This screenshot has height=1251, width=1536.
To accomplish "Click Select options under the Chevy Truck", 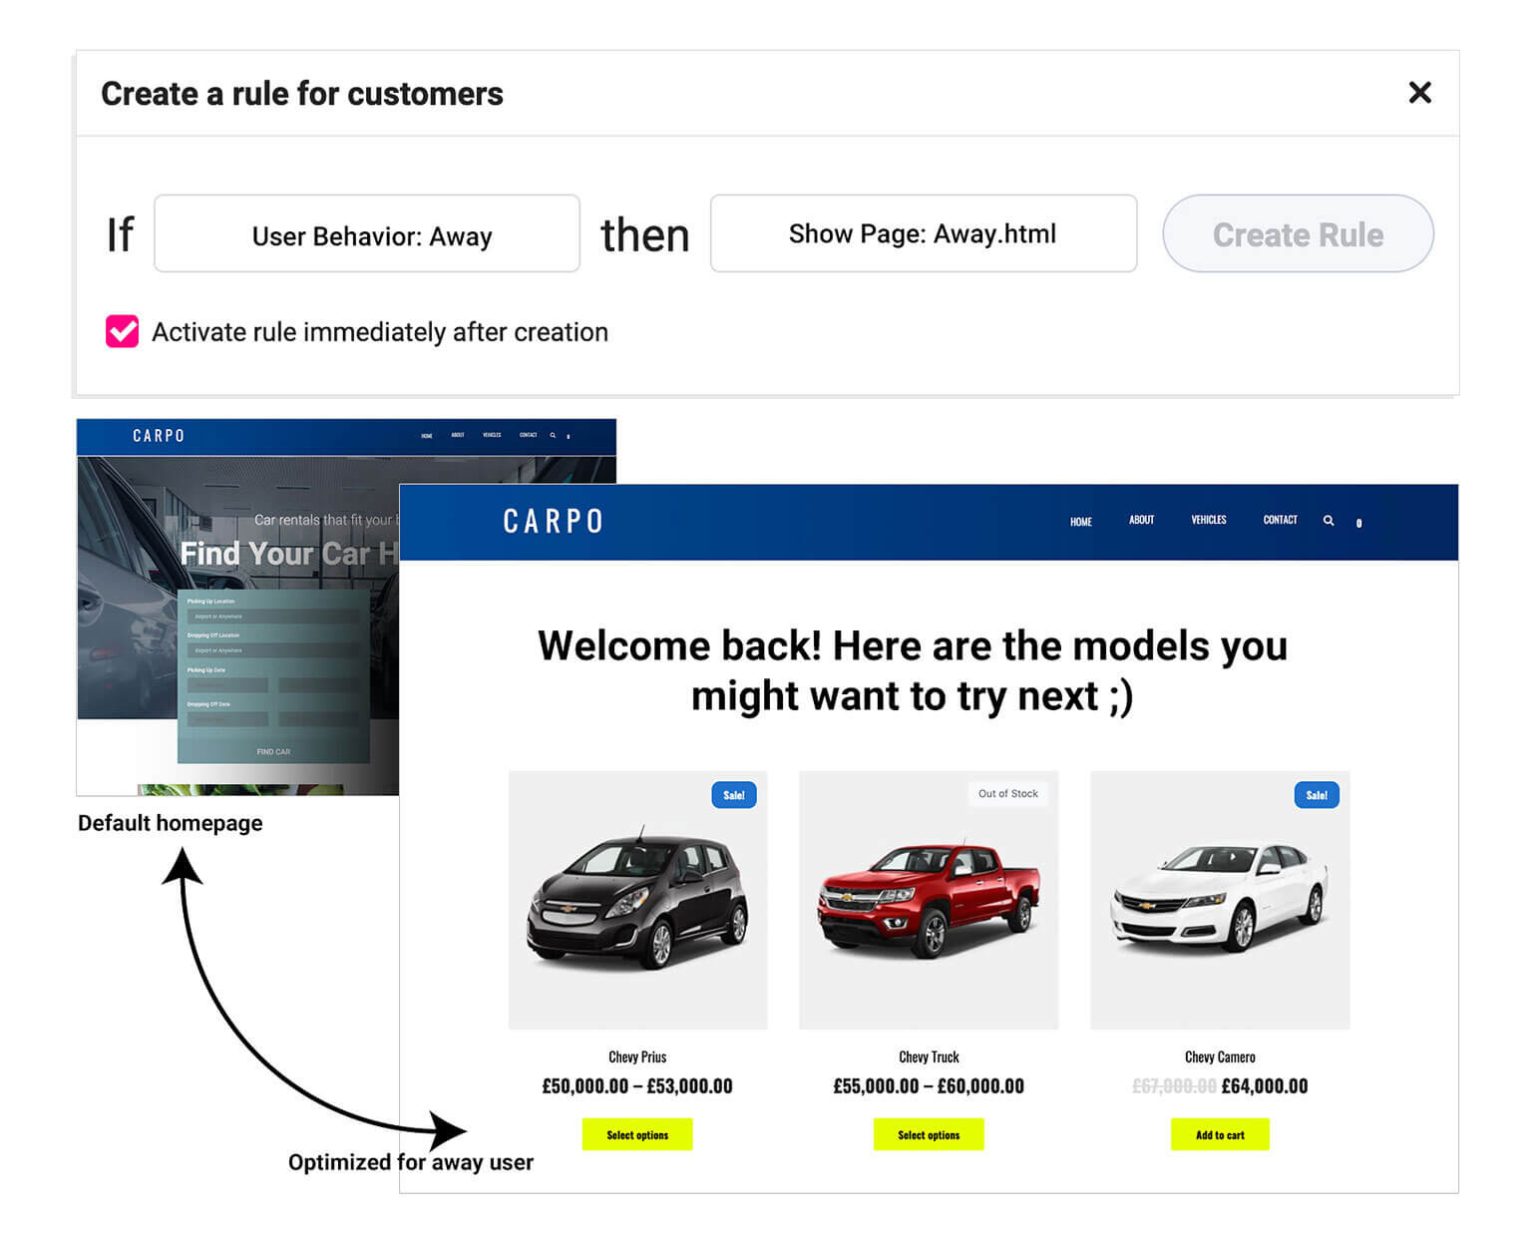I will (x=928, y=1135).
